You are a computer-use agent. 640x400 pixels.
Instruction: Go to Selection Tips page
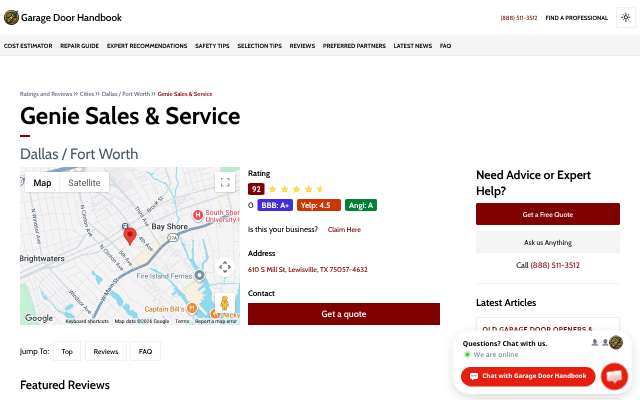click(260, 46)
